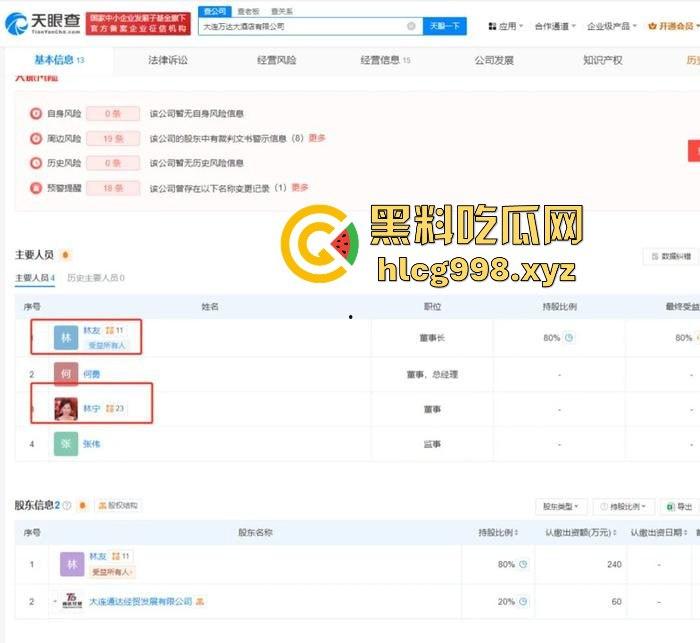Open the 持股比例 filter dropdown
The image size is (700, 643).
(624, 506)
